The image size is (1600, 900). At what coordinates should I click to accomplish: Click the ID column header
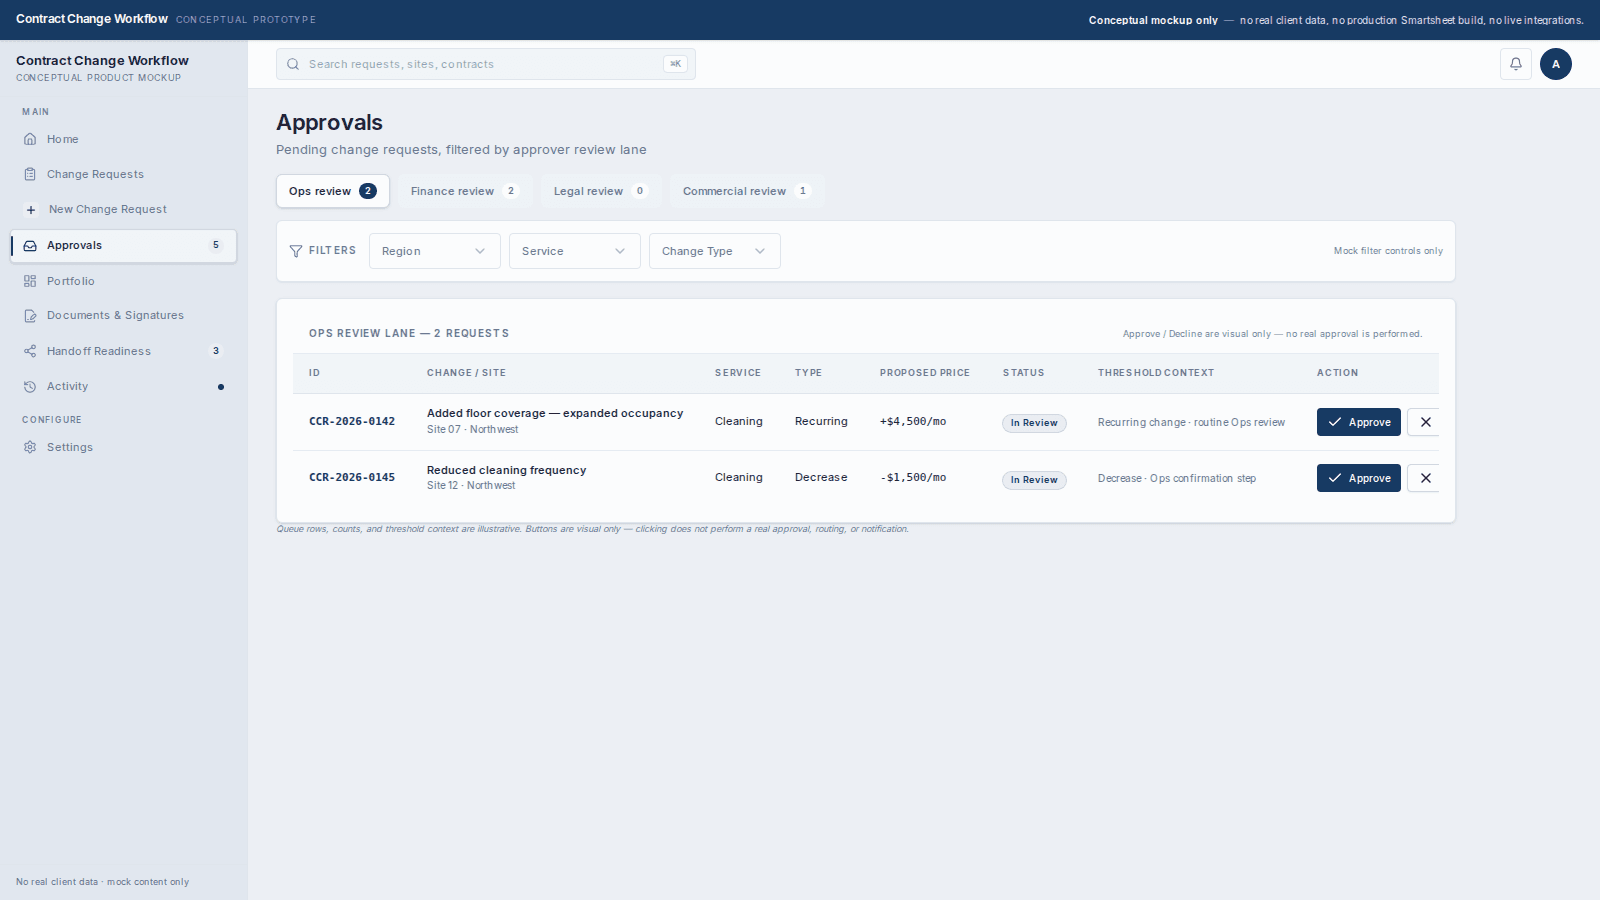(314, 373)
